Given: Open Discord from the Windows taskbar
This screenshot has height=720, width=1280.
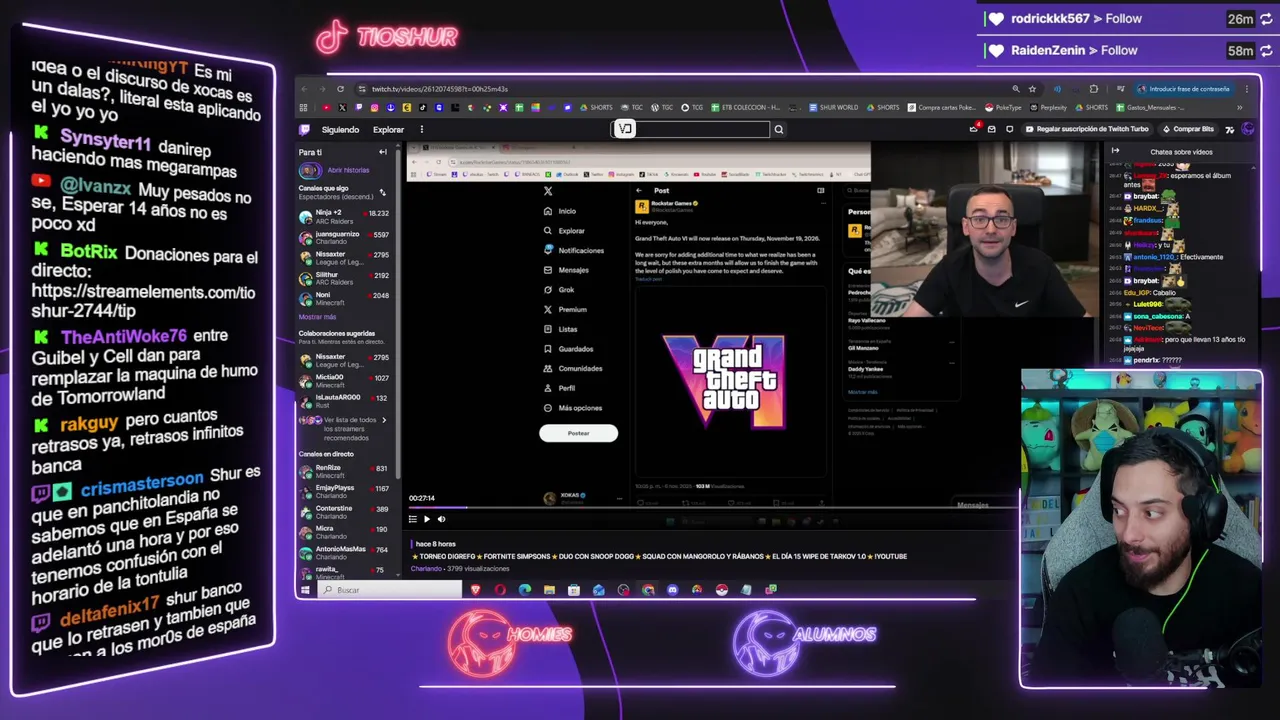Looking at the screenshot, I should coord(672,590).
